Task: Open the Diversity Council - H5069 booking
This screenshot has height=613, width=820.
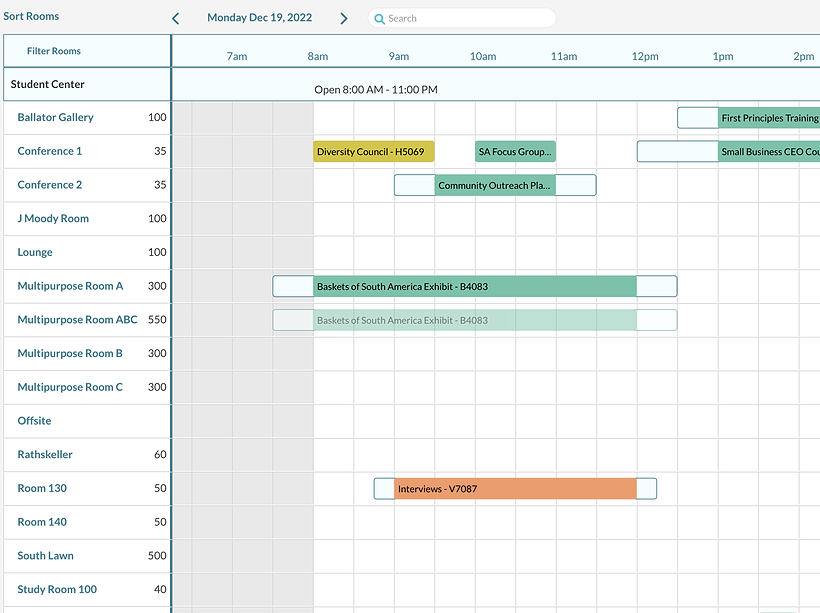Action: (373, 151)
